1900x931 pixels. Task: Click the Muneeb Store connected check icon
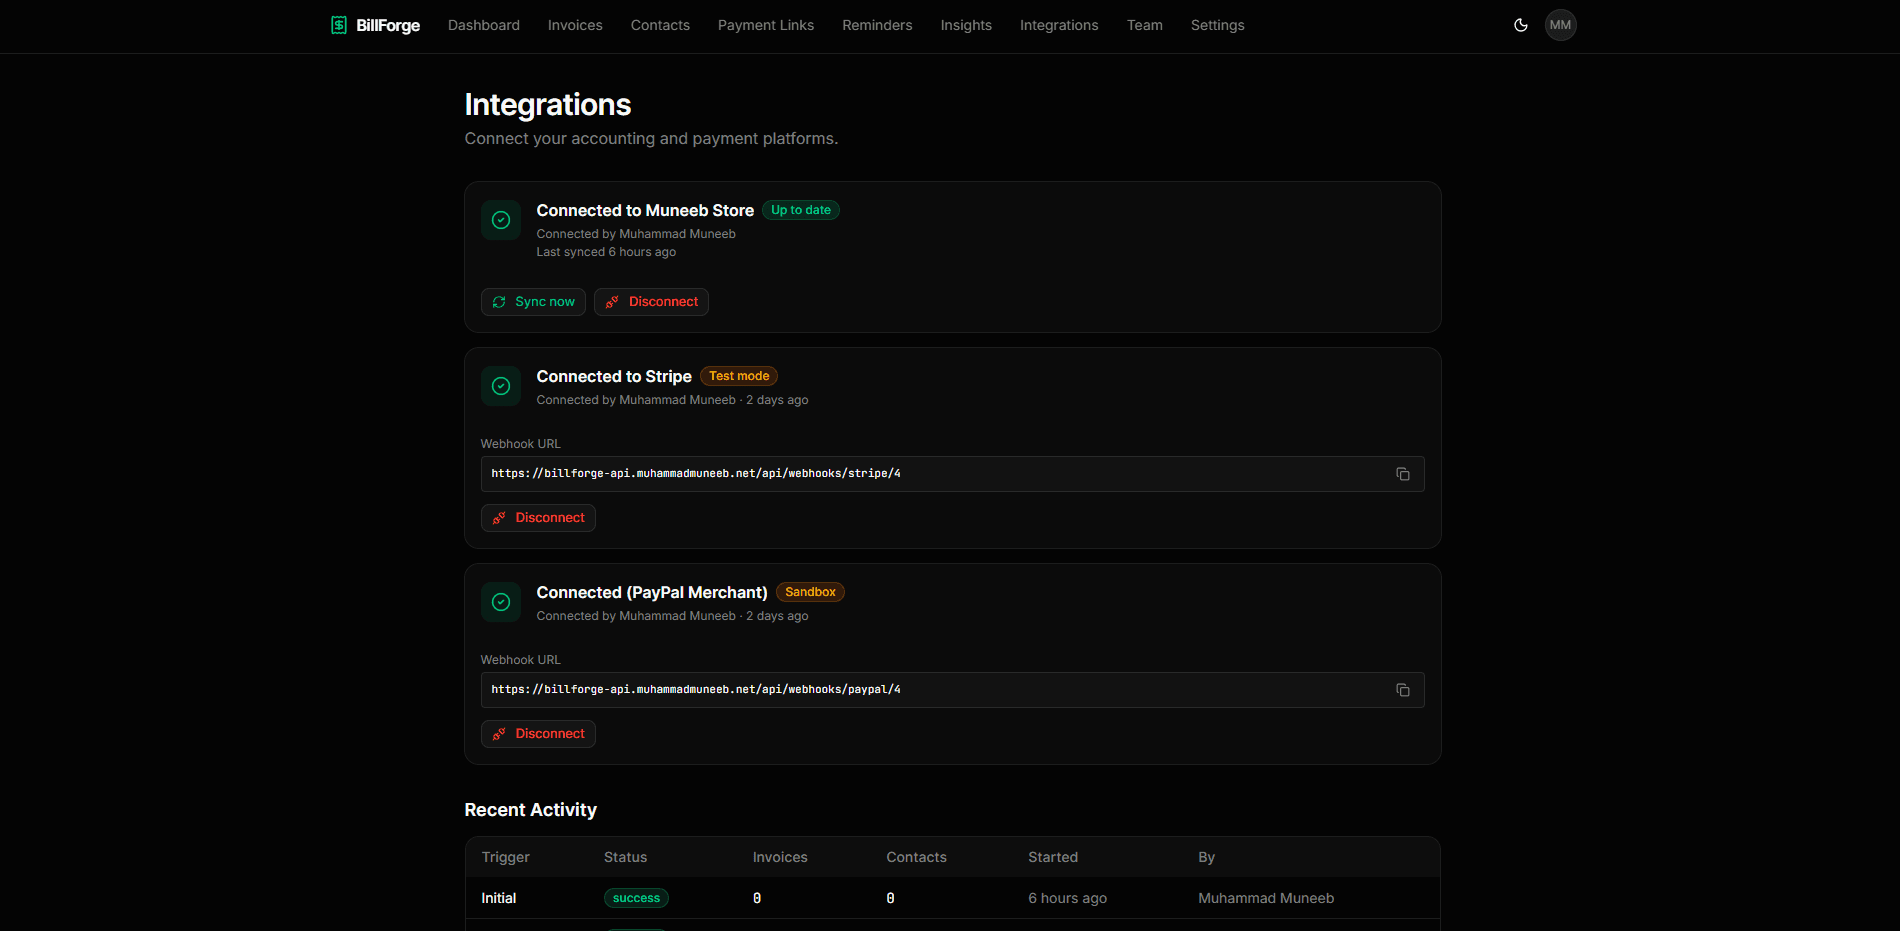501,220
